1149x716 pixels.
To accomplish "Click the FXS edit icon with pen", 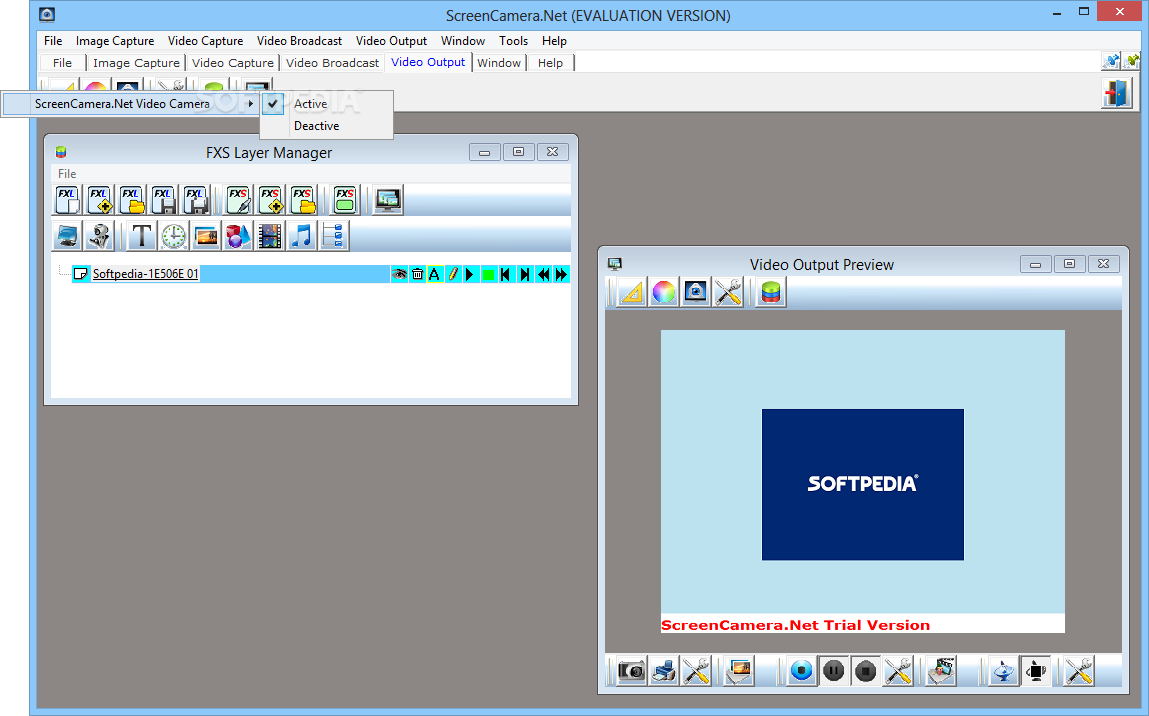I will [238, 199].
